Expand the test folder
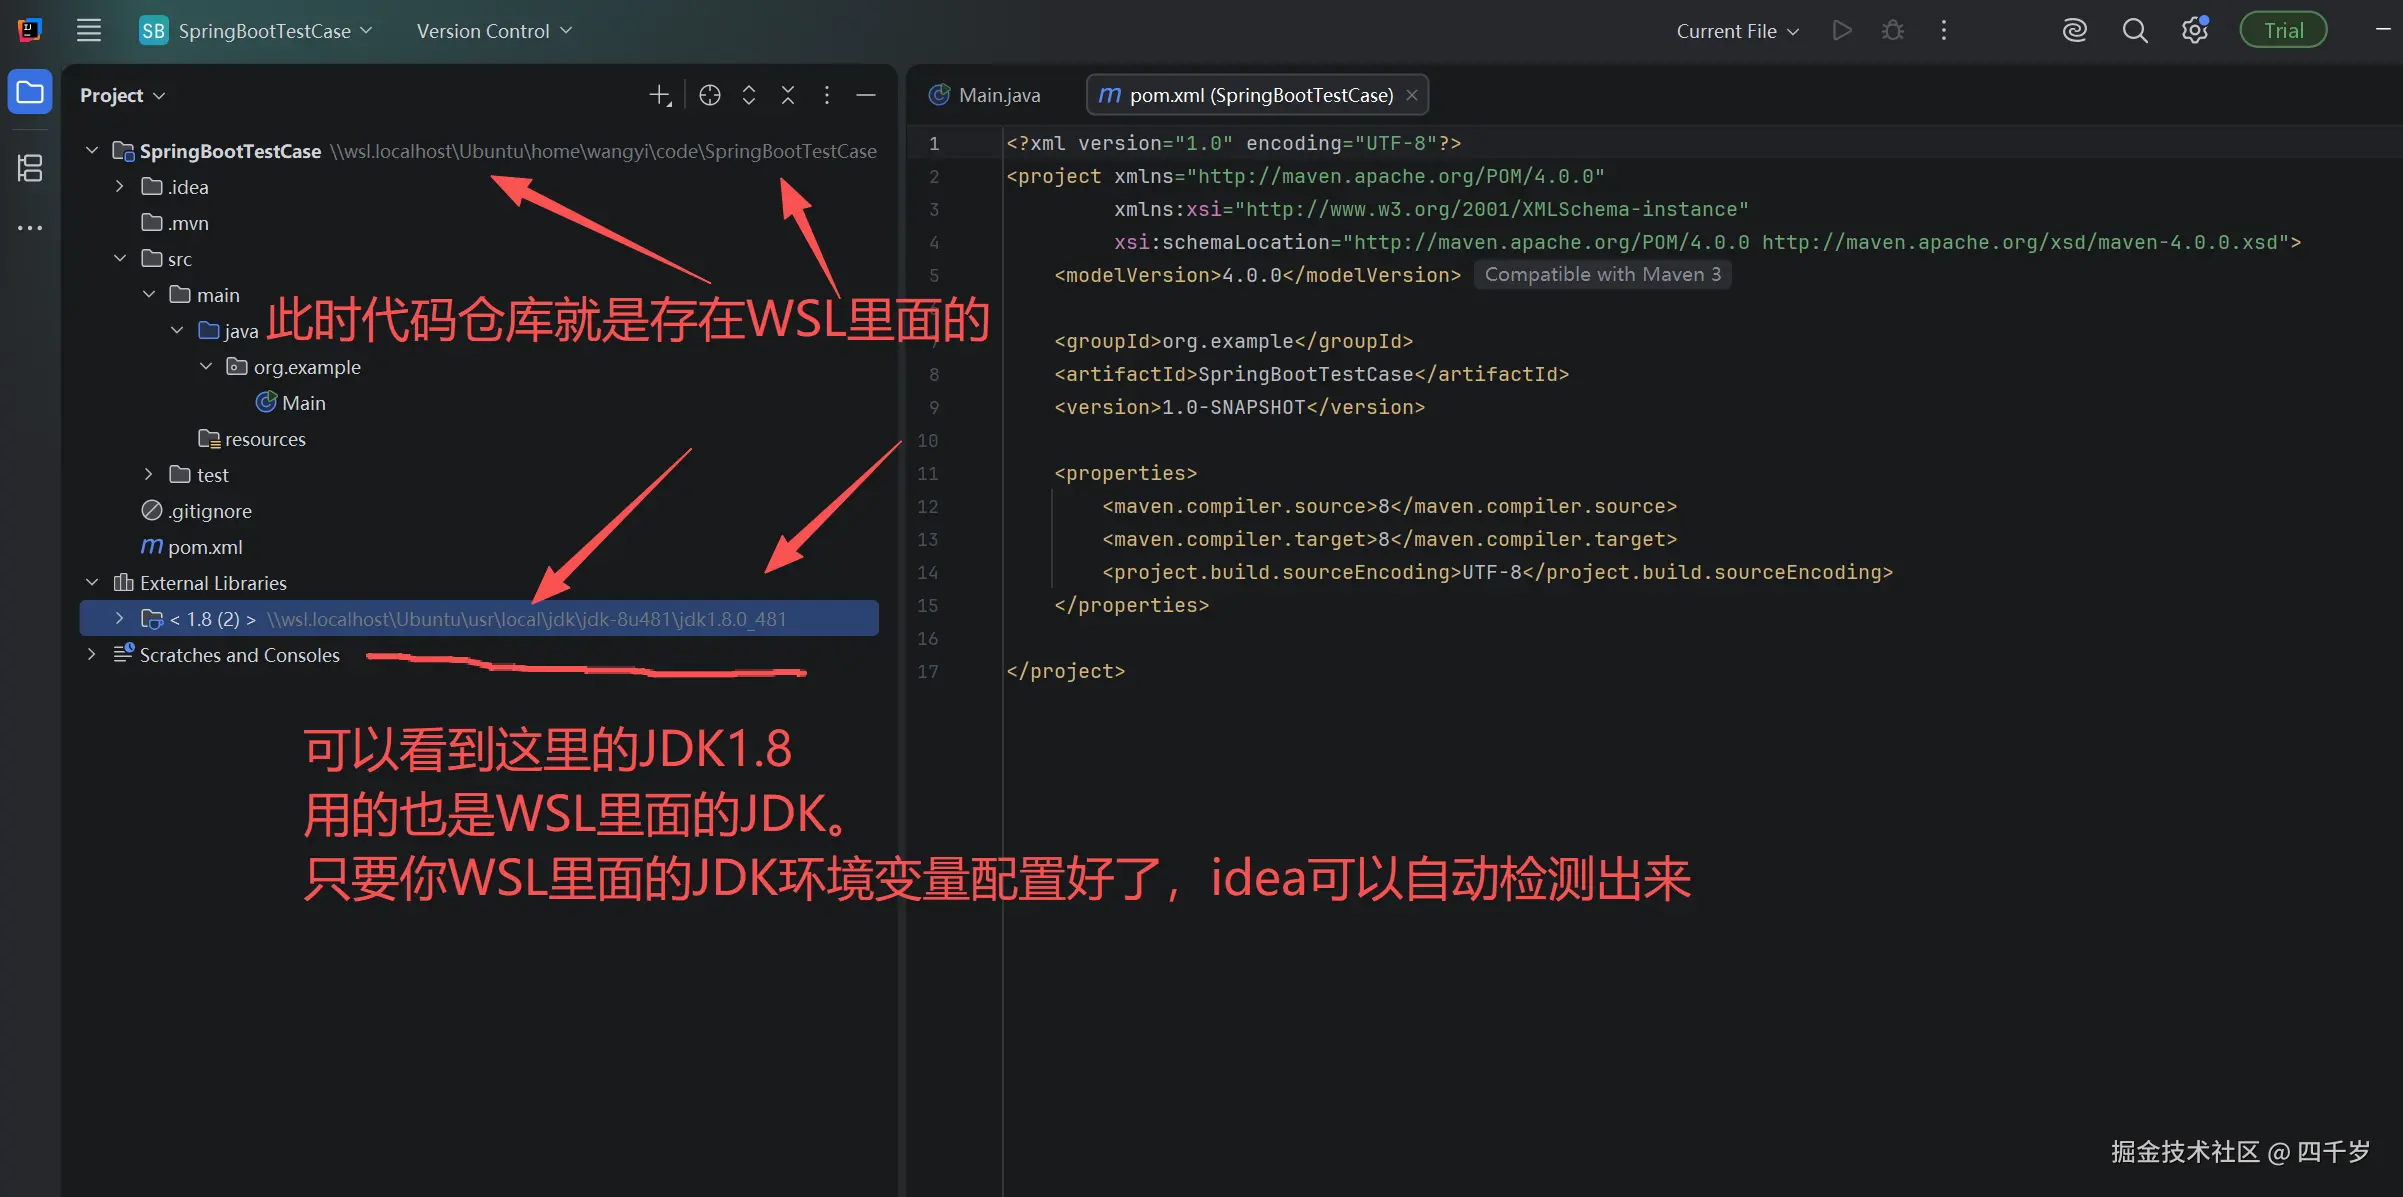Image resolution: width=2403 pixels, height=1197 pixels. click(148, 474)
